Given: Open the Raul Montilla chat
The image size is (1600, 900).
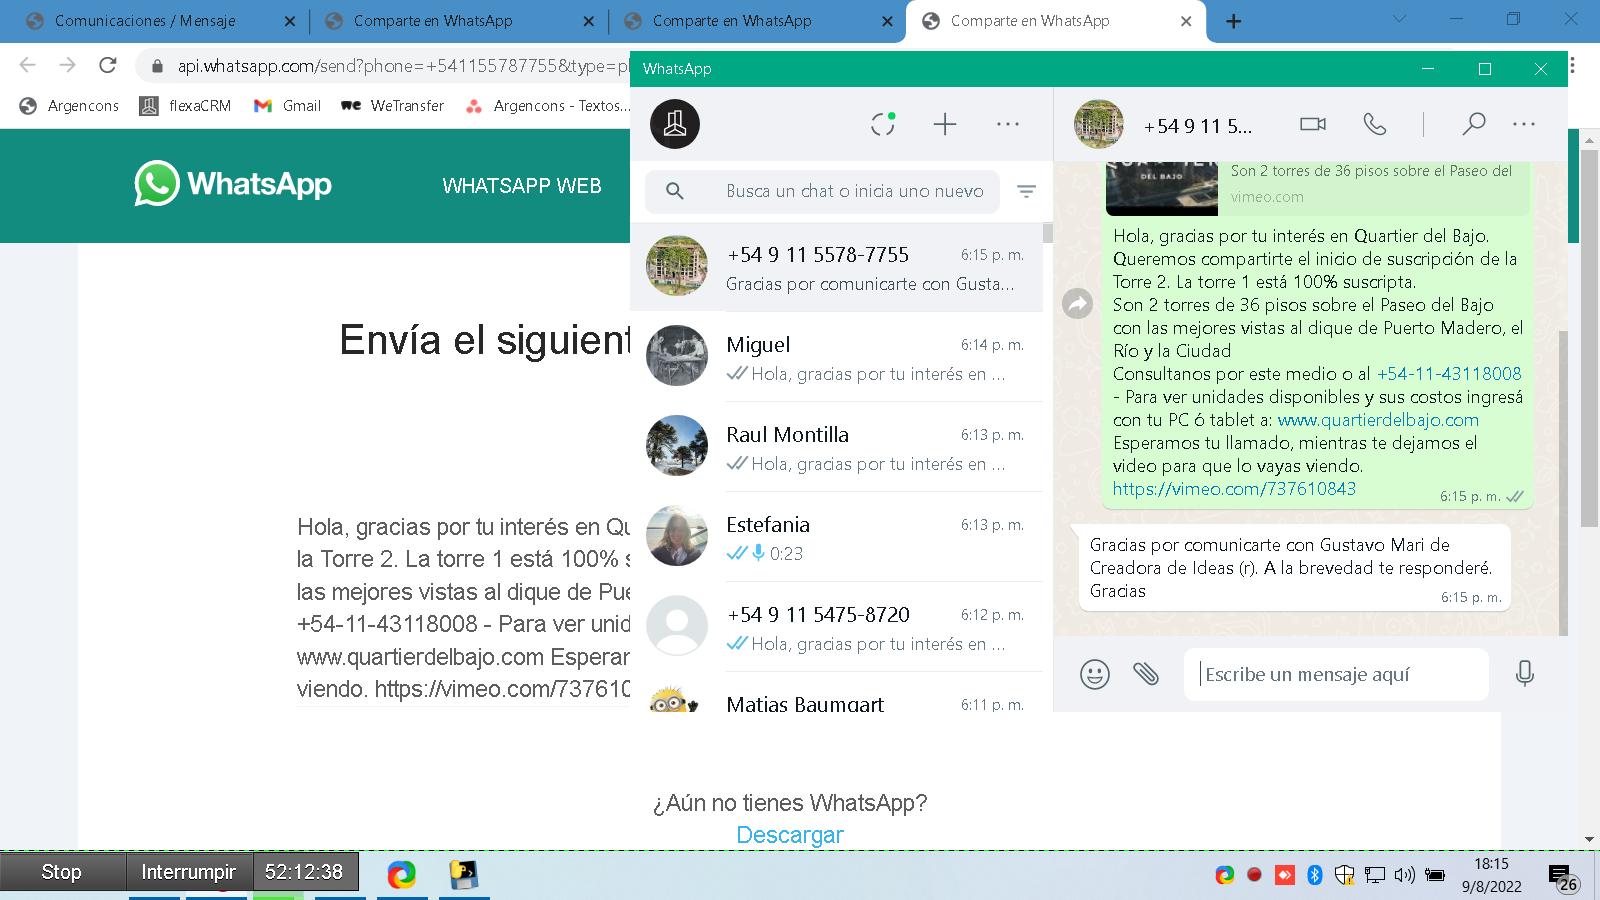Looking at the screenshot, I should [x=836, y=447].
